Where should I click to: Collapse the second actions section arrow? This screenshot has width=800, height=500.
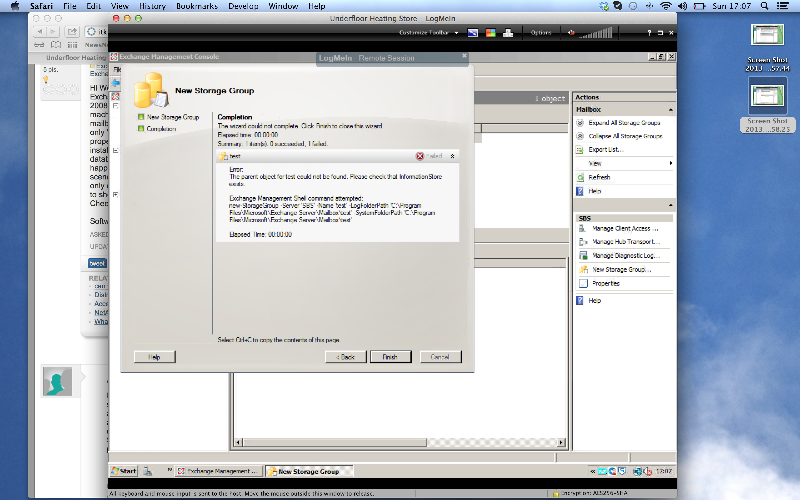670,205
